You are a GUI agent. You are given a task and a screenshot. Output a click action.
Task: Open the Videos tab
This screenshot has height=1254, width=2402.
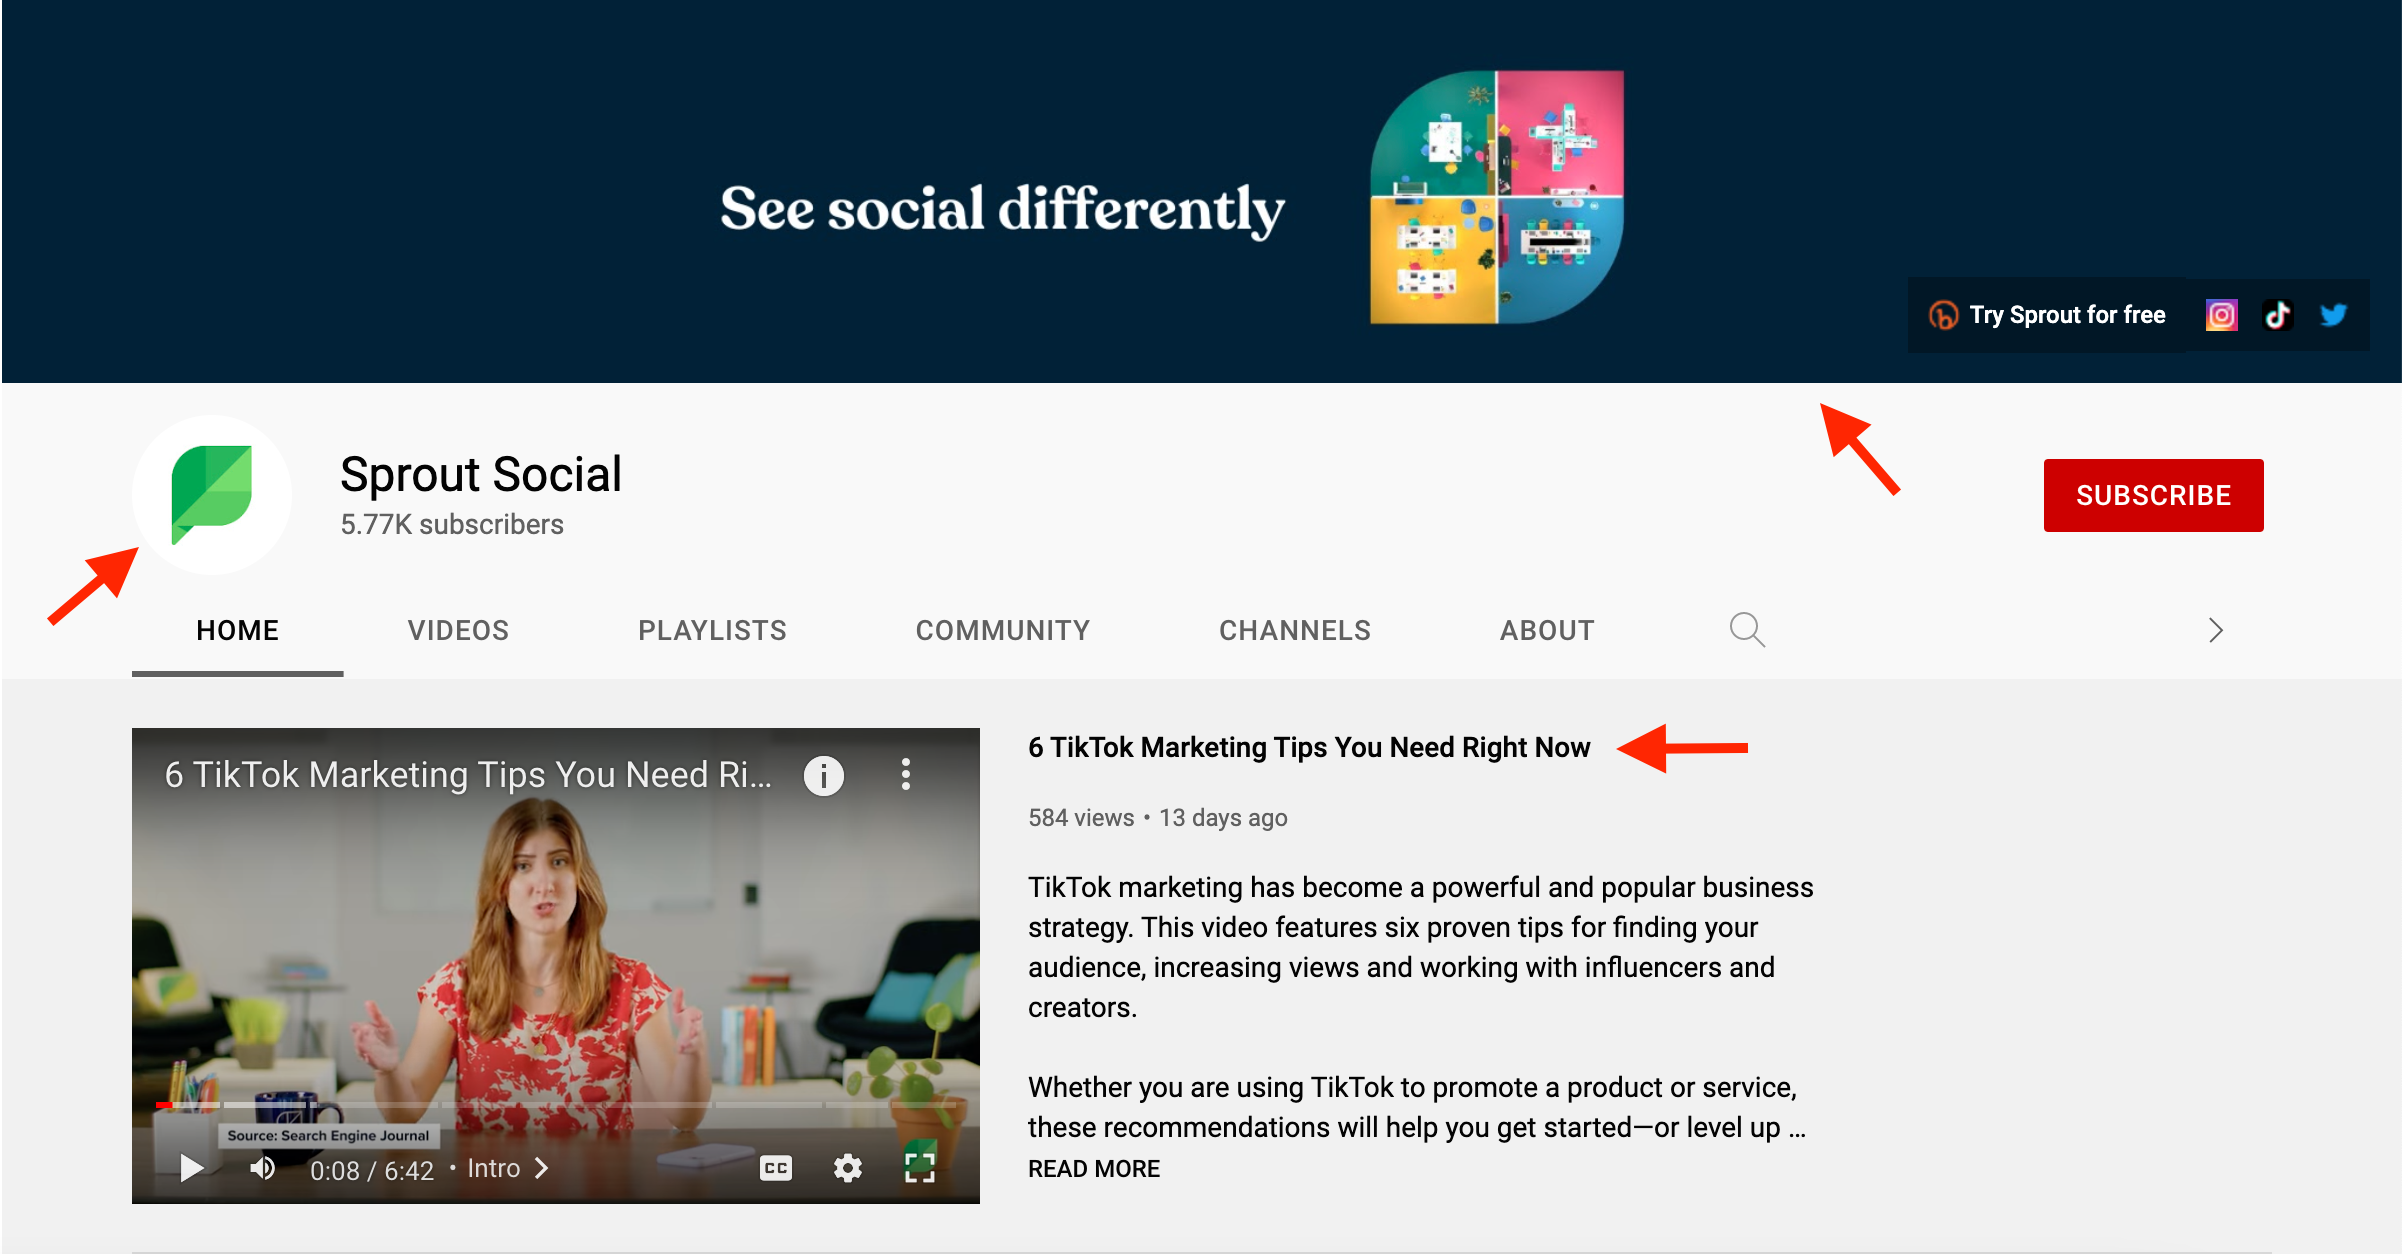point(458,630)
